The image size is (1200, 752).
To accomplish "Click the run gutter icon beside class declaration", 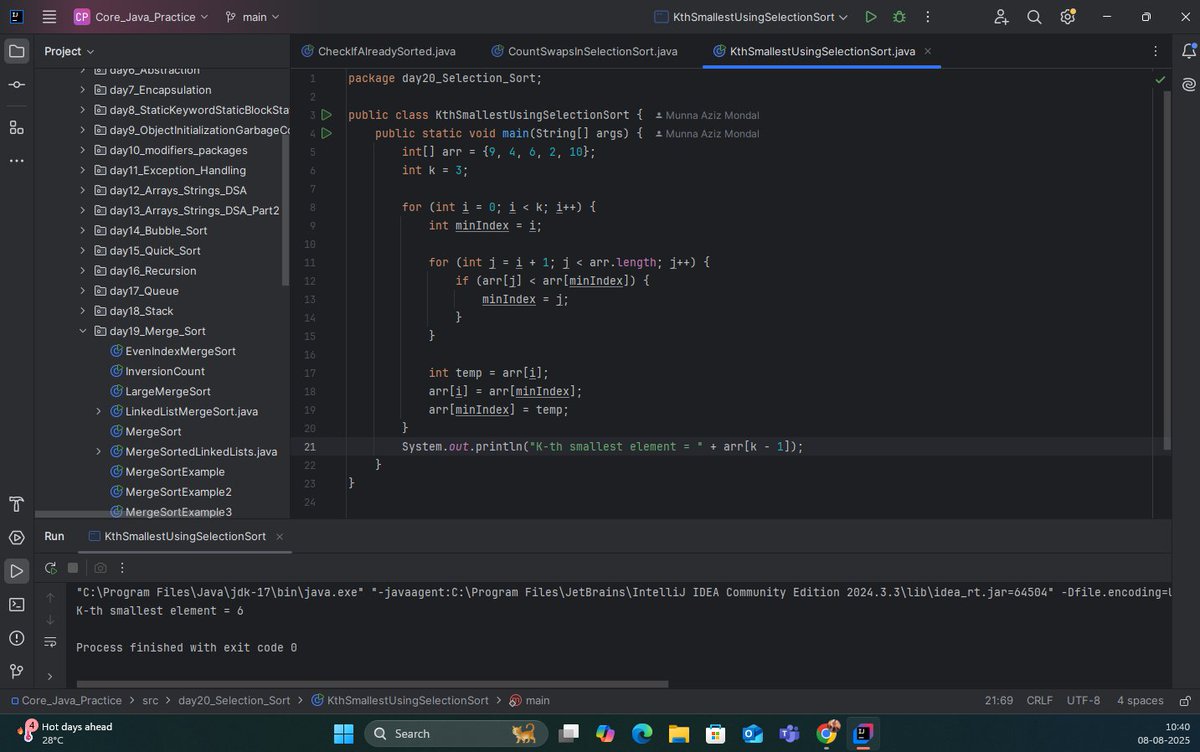I will pos(326,115).
